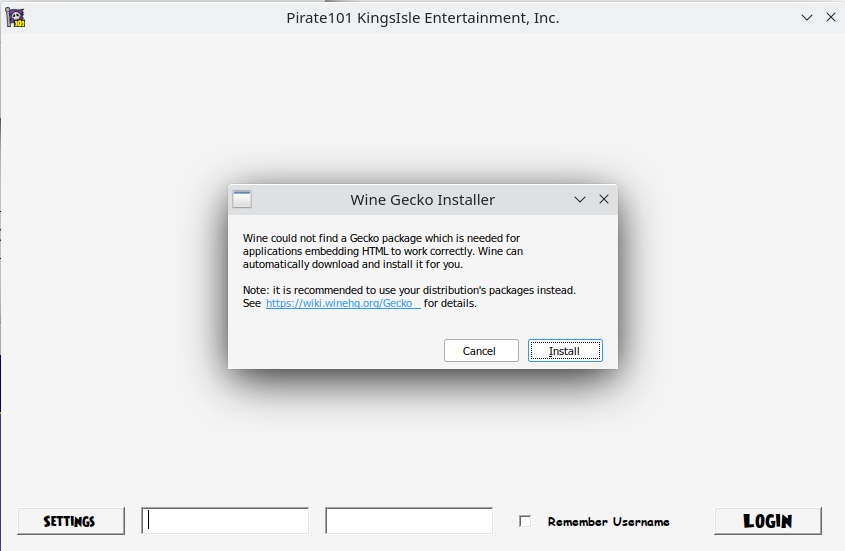Click the 'for details.' text after link
The height and width of the screenshot is (551, 845).
(x=450, y=303)
